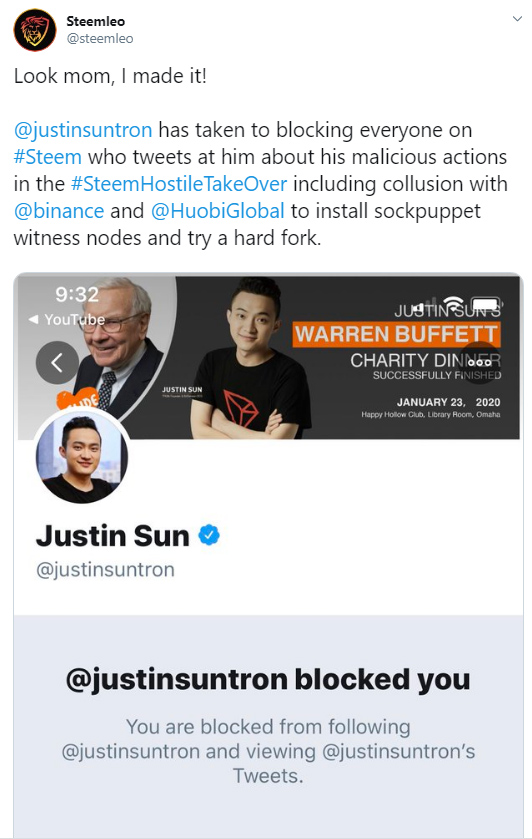Expand the tweet options chevron
Screen dimensions: 532x839
point(517,19)
